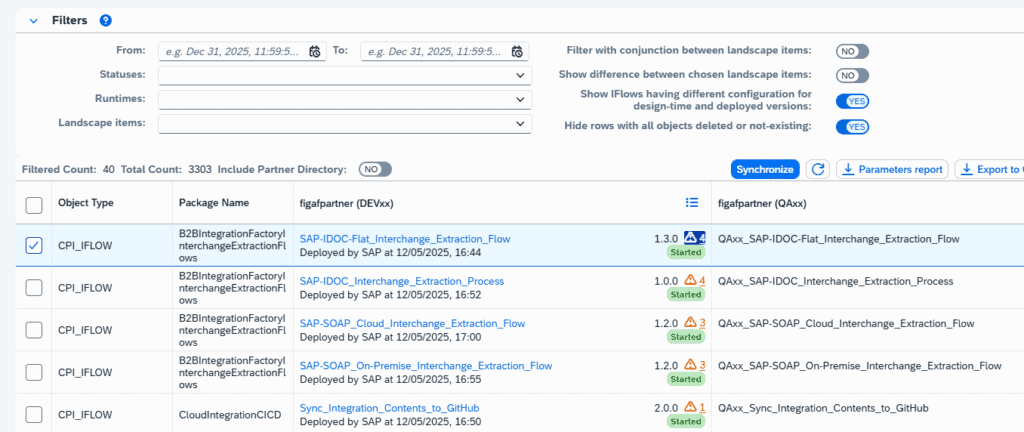Click the Started badge for Sync_Integration_Contents_to_GitHub
1024x432 pixels.
click(686, 422)
